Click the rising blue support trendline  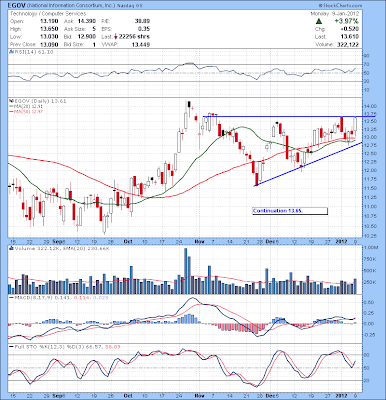(x=308, y=164)
